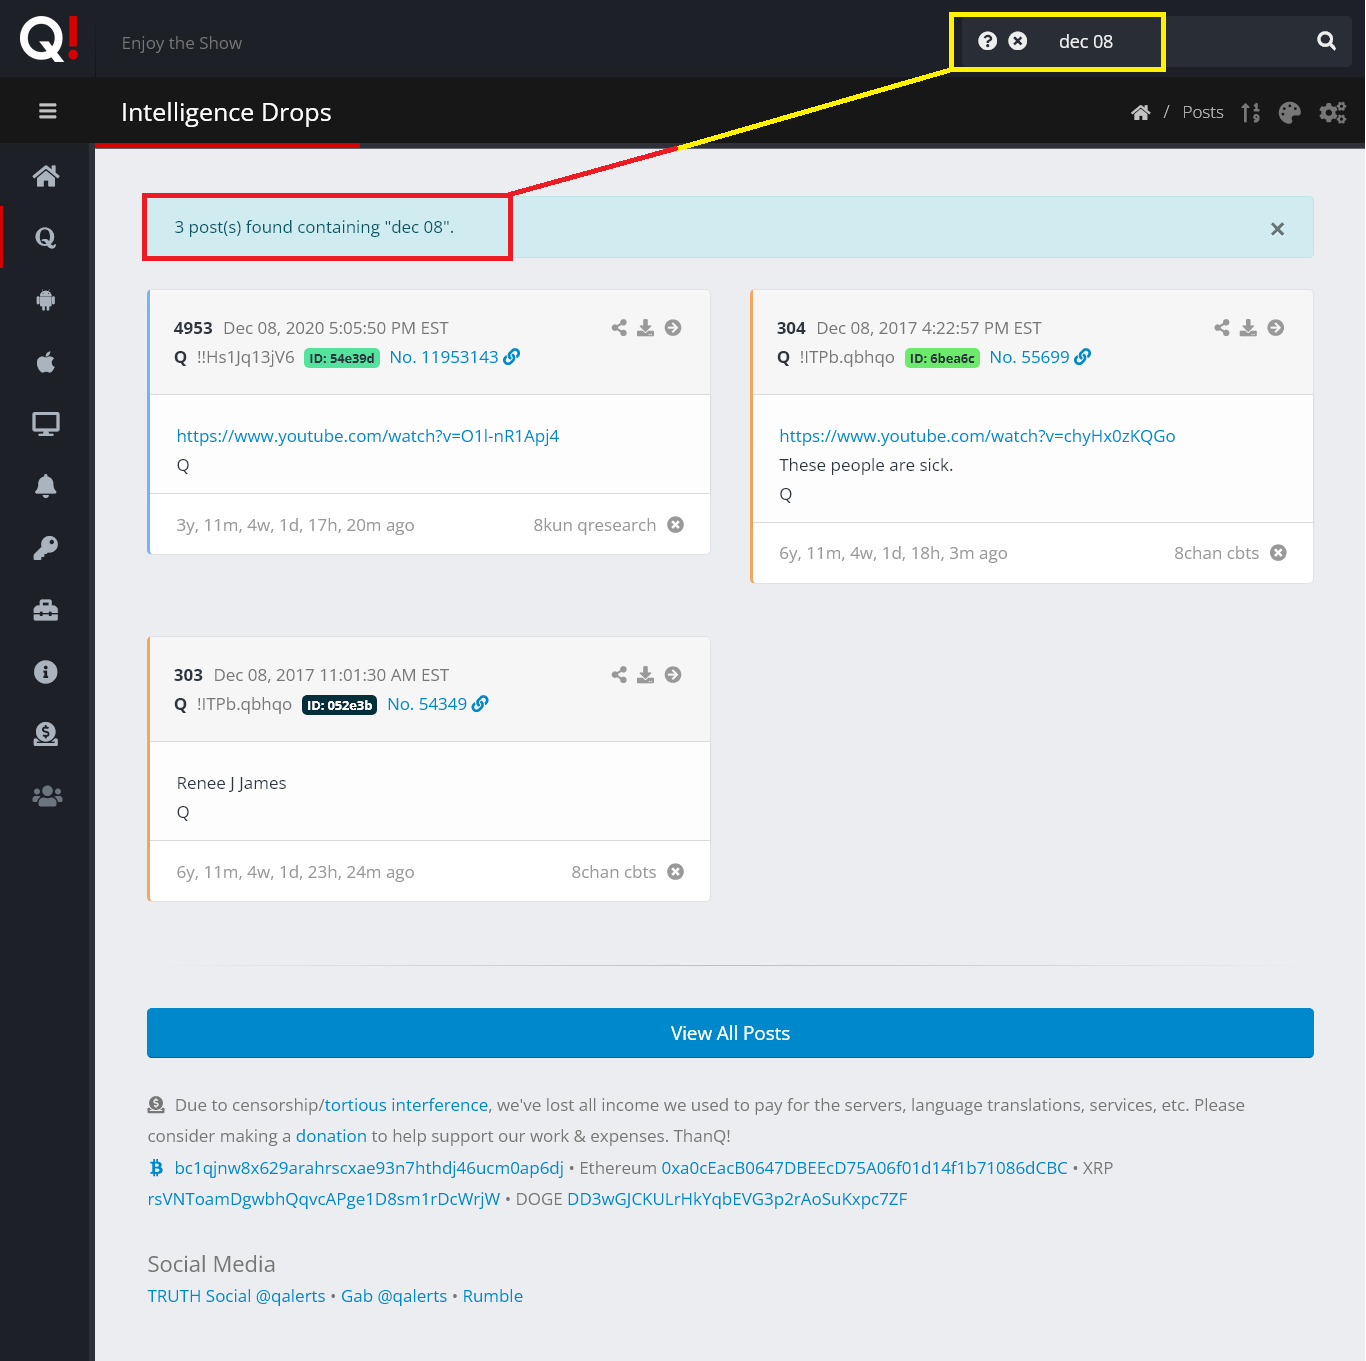
Task: Click the View All Posts button
Action: [x=730, y=1033]
